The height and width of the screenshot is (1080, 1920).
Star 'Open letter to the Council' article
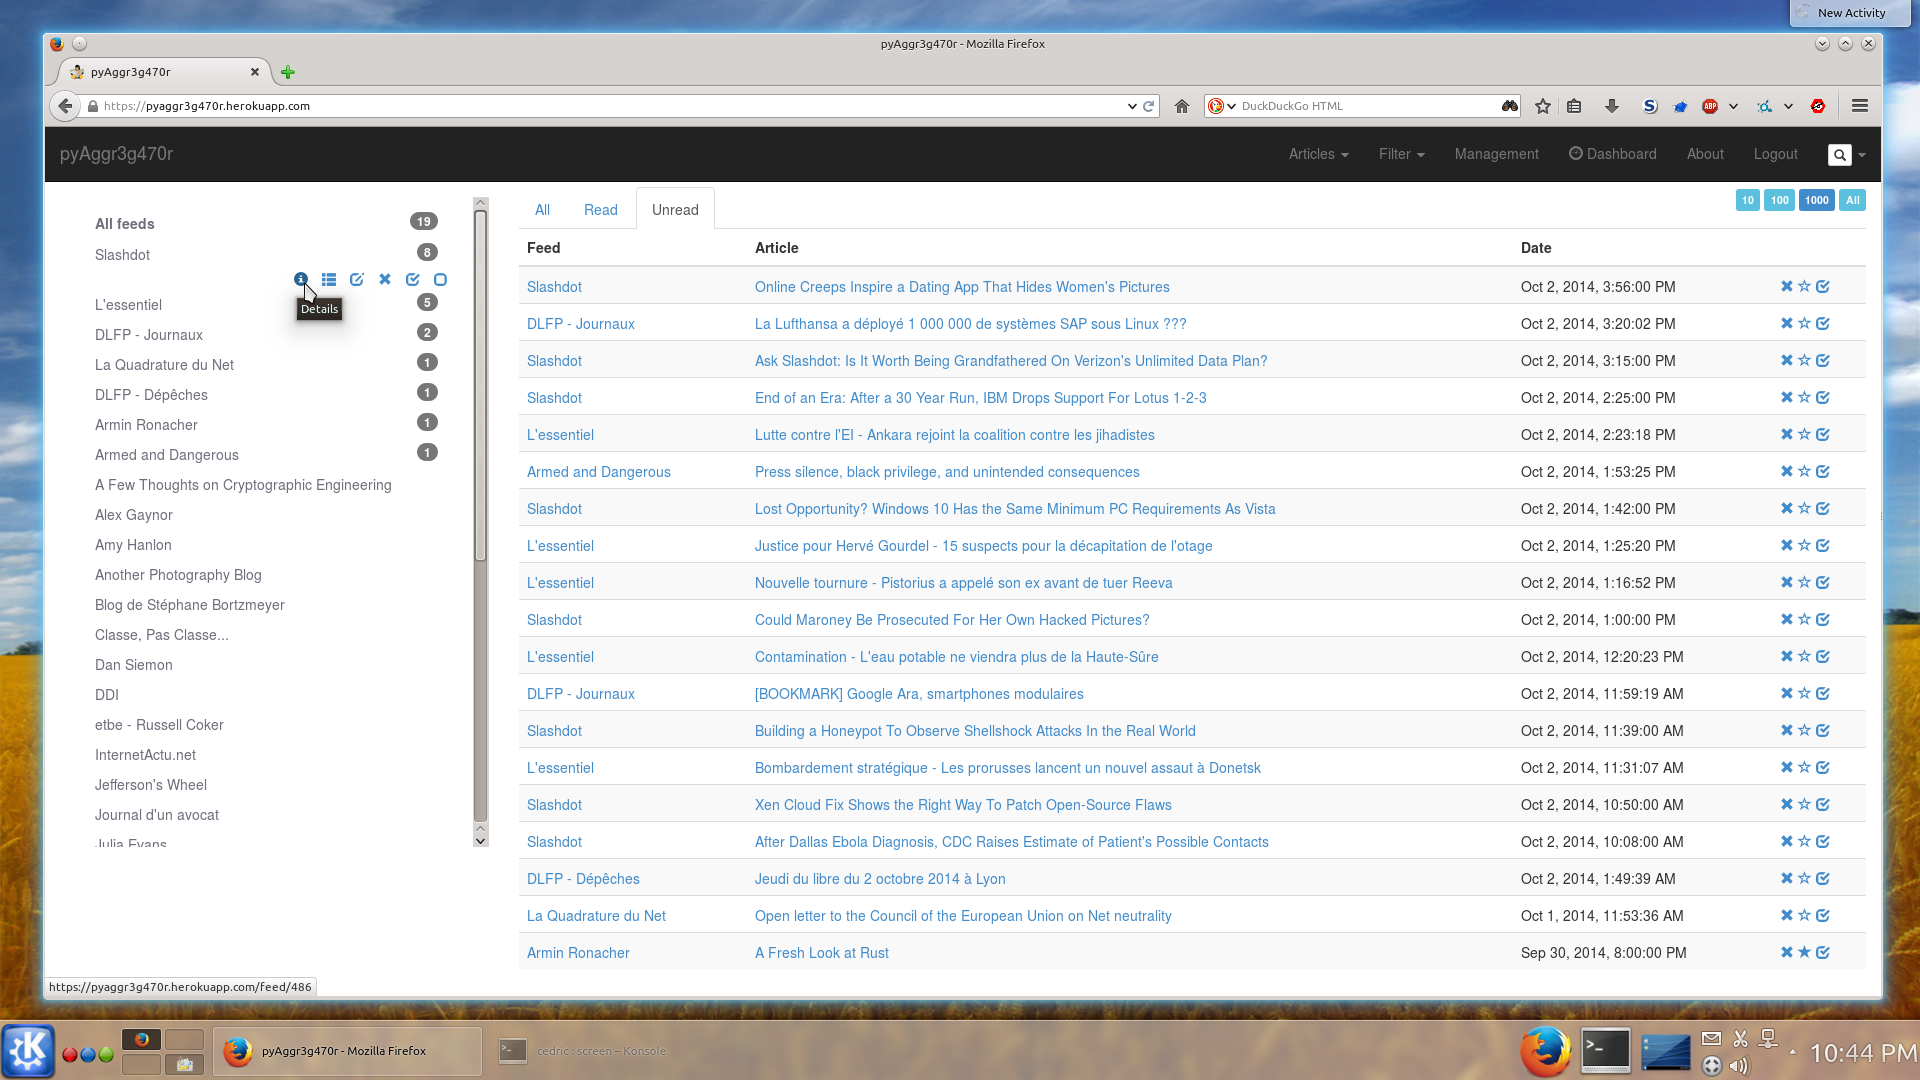point(1805,916)
